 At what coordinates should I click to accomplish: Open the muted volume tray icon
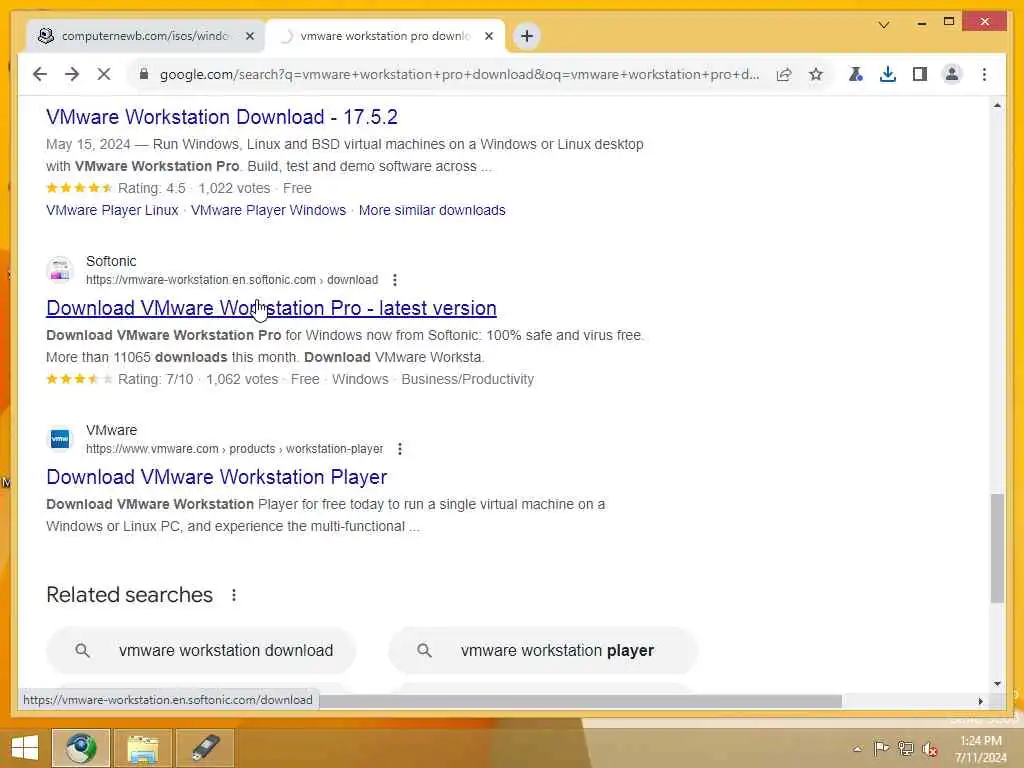pyautogui.click(x=929, y=748)
